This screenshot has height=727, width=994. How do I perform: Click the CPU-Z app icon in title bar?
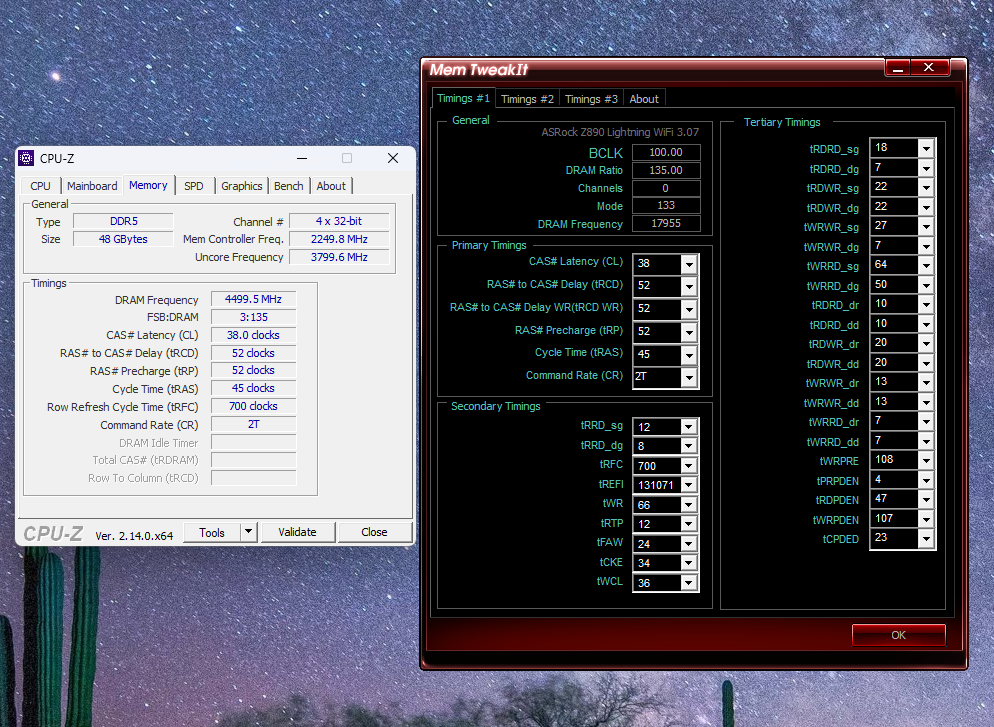(27, 158)
